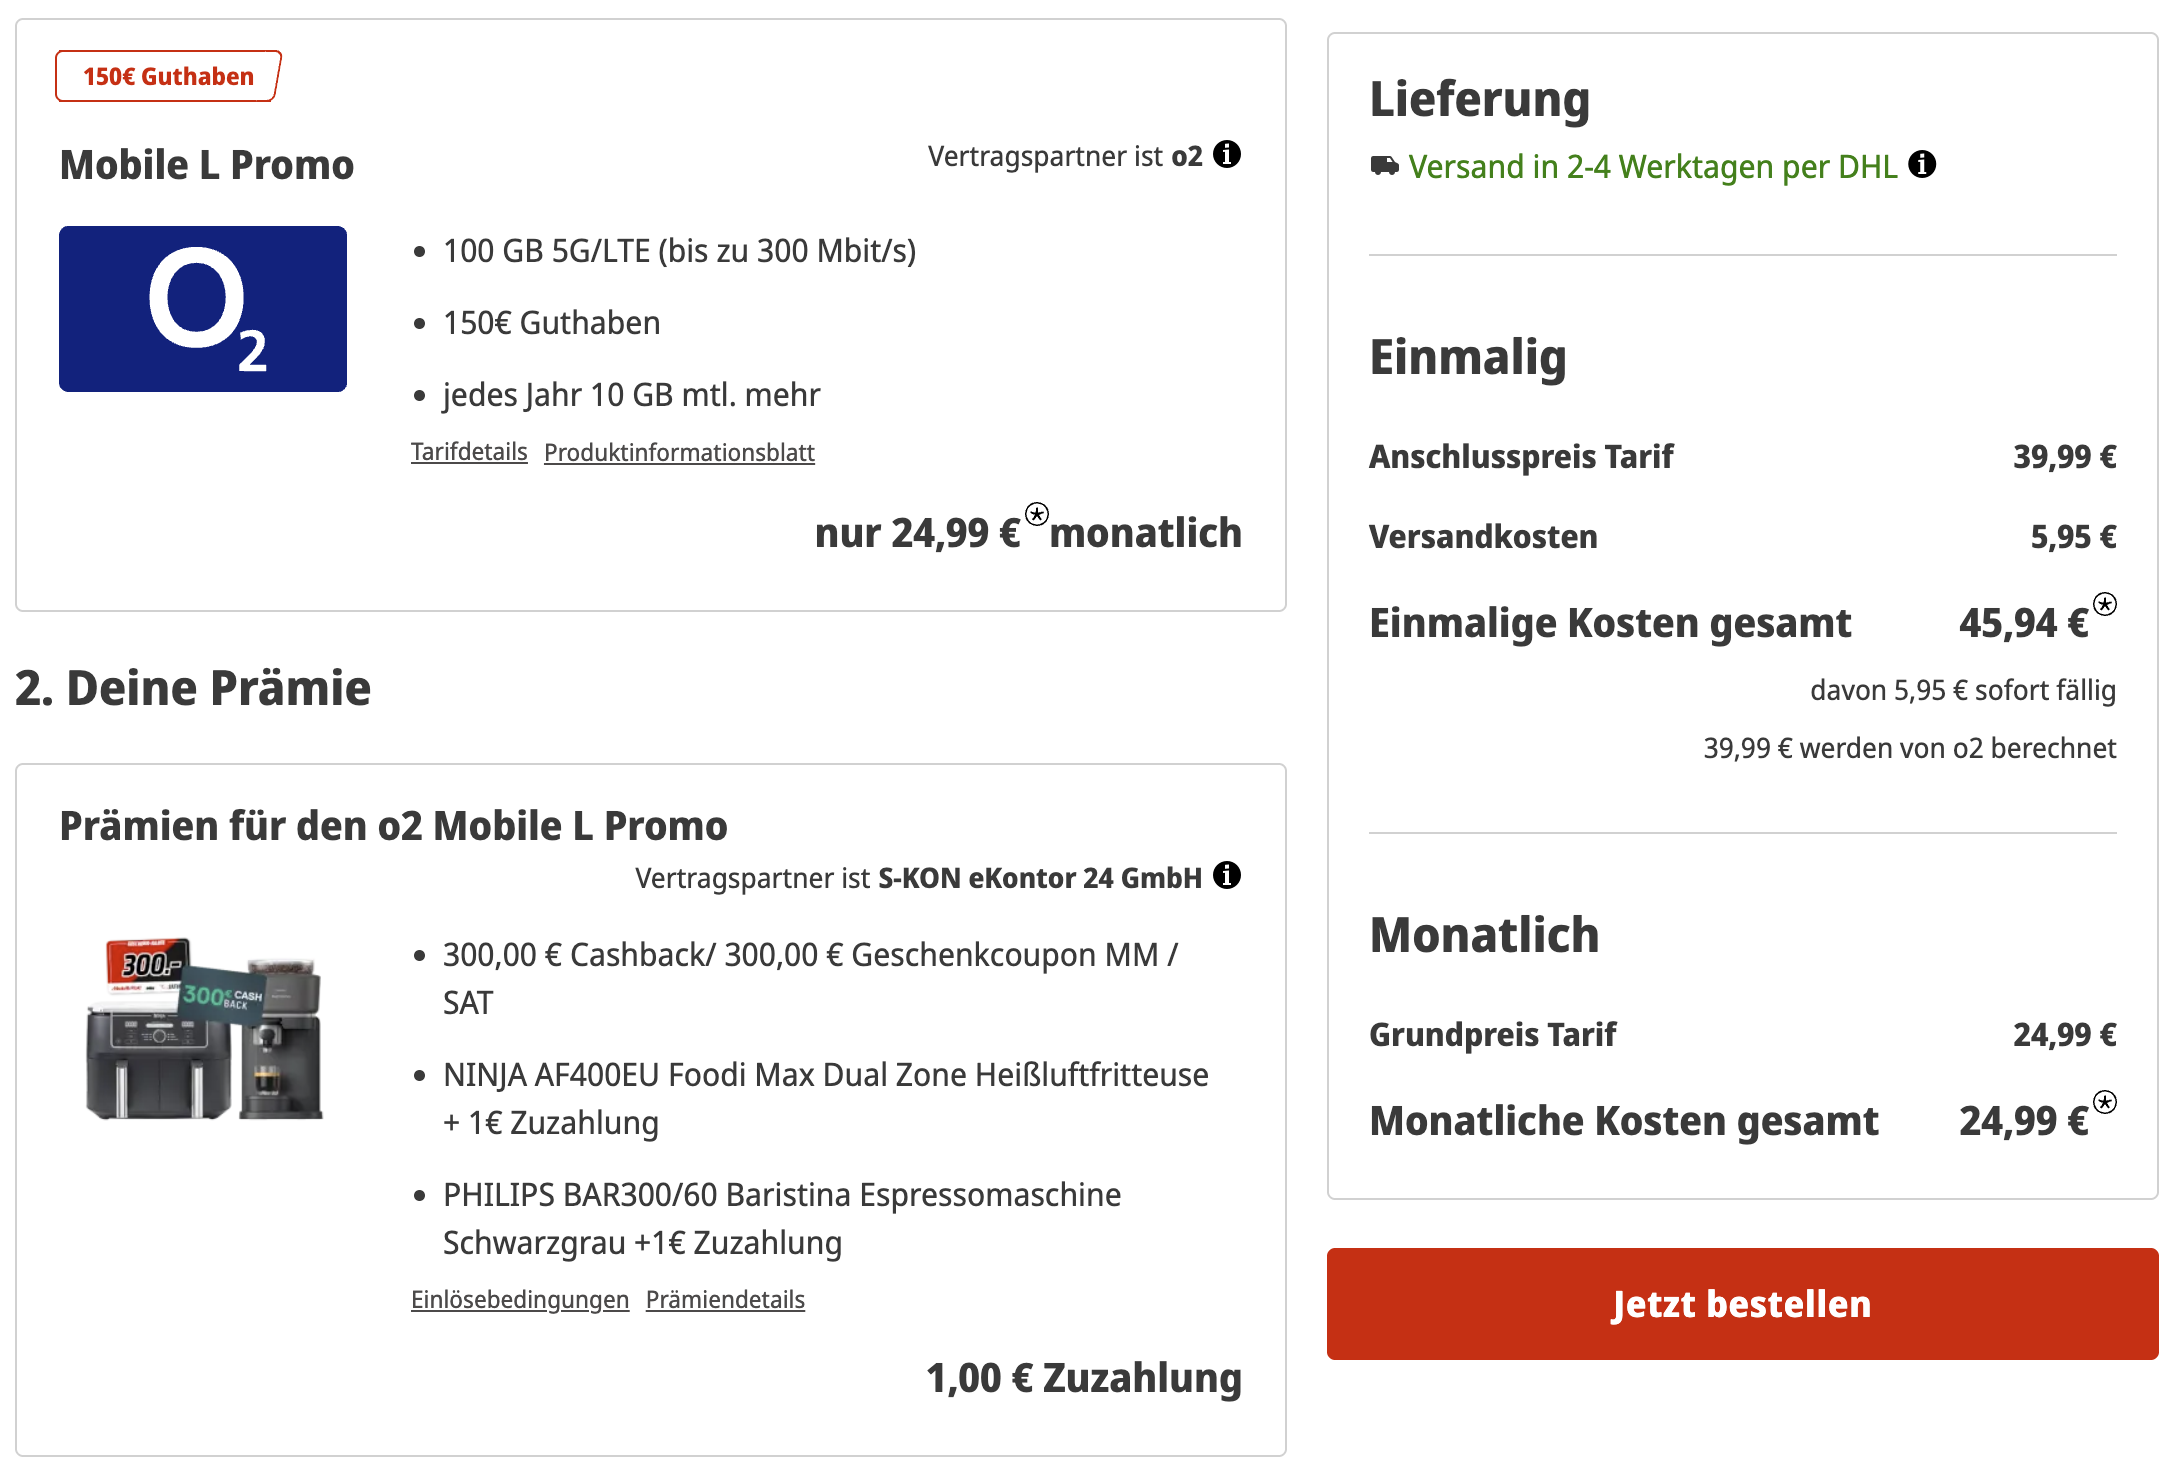Open info icon next to S-KON eKontor 24 GmbH

click(1227, 876)
